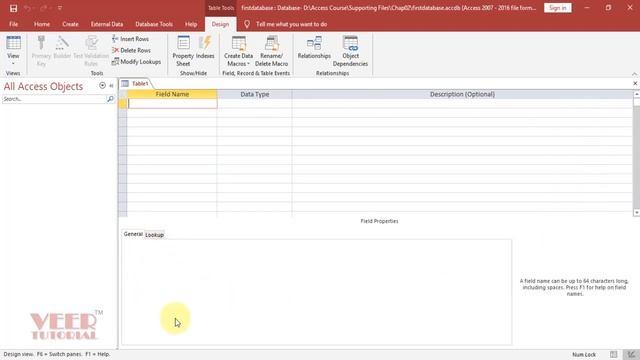Open the Database Tools ribbon tab
Viewport: 640px width, 360px height.
154,24
